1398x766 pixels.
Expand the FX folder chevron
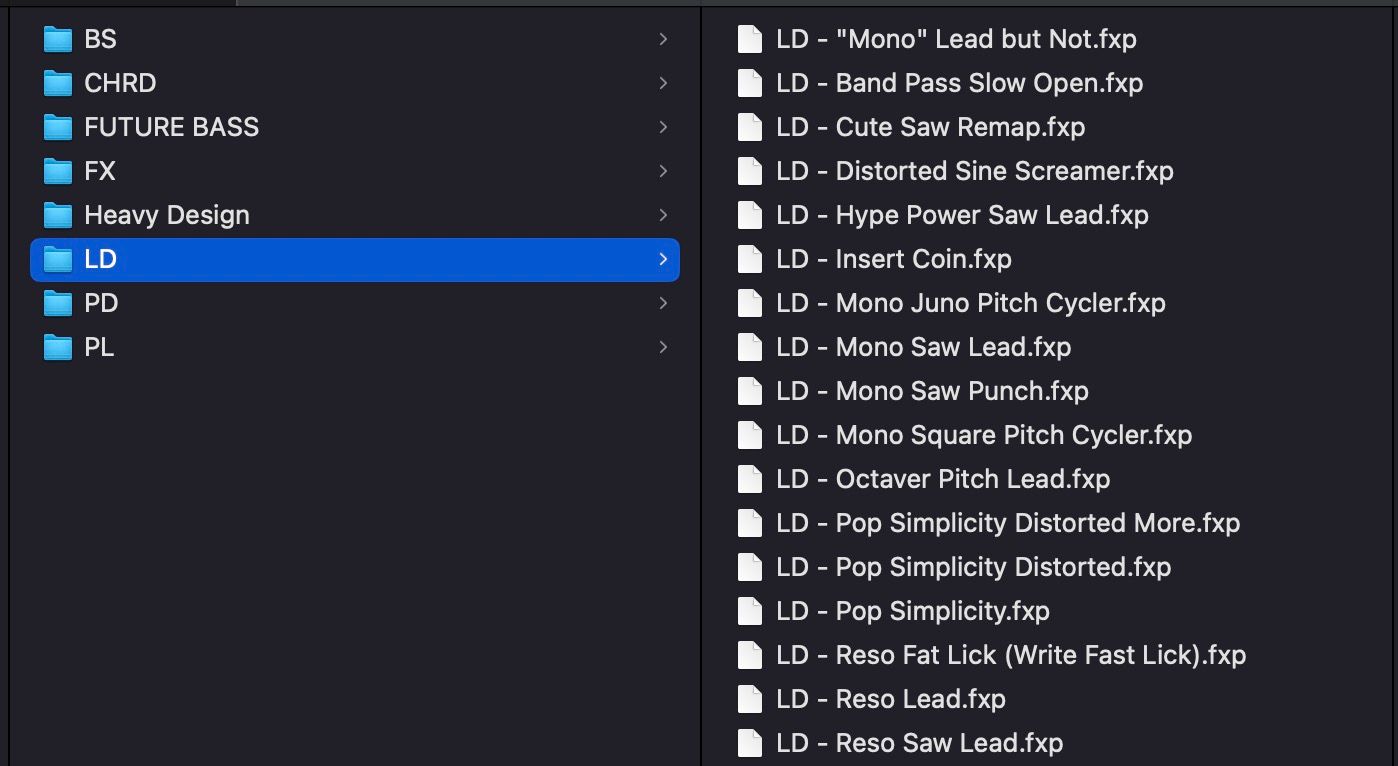click(663, 171)
